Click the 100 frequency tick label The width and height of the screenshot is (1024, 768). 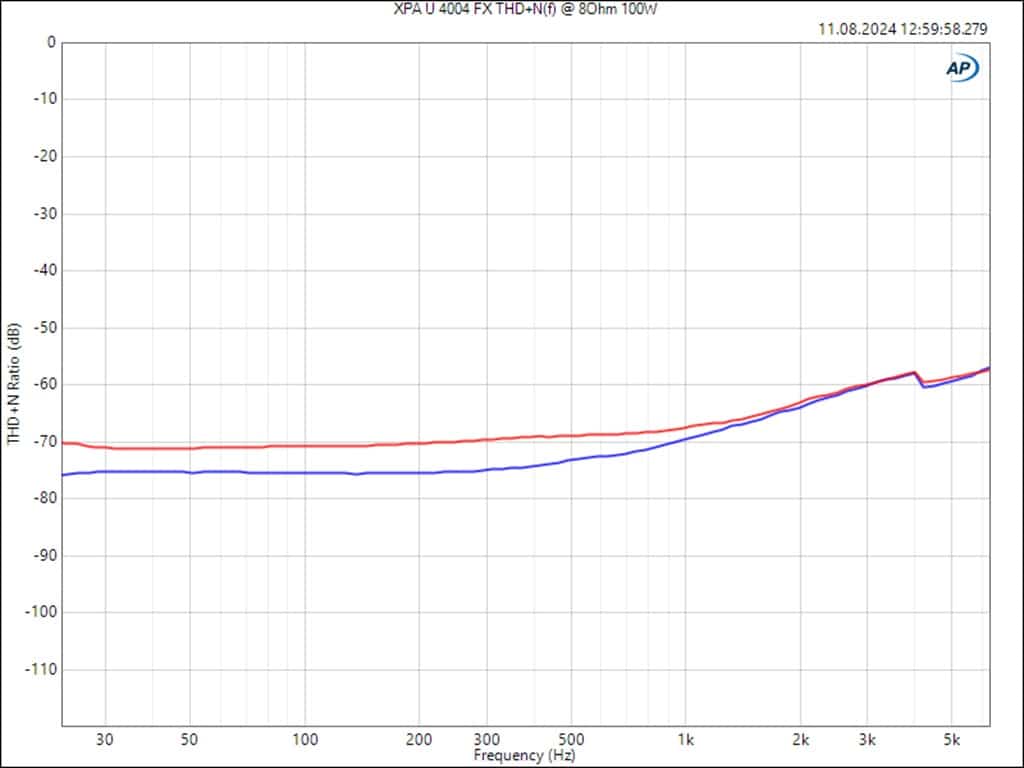pos(305,739)
